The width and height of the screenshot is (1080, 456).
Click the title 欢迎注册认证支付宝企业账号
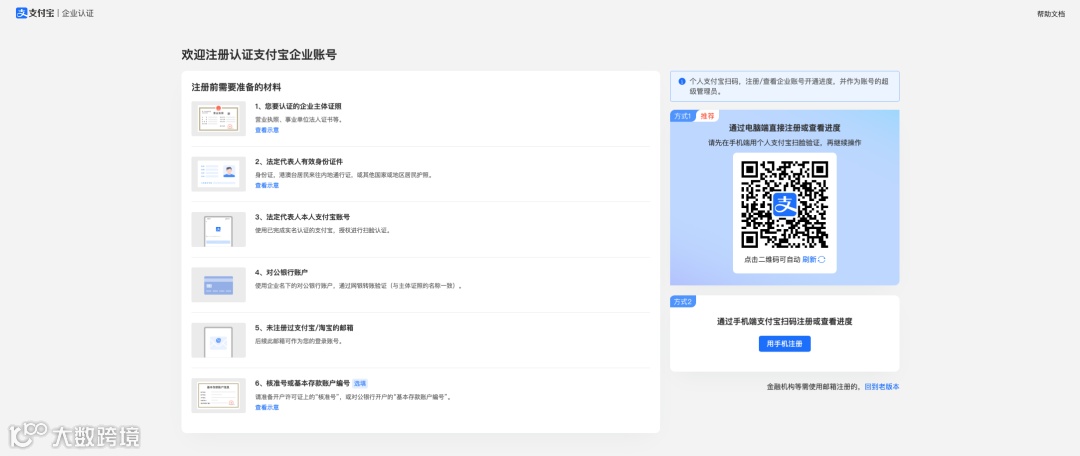coord(259,54)
